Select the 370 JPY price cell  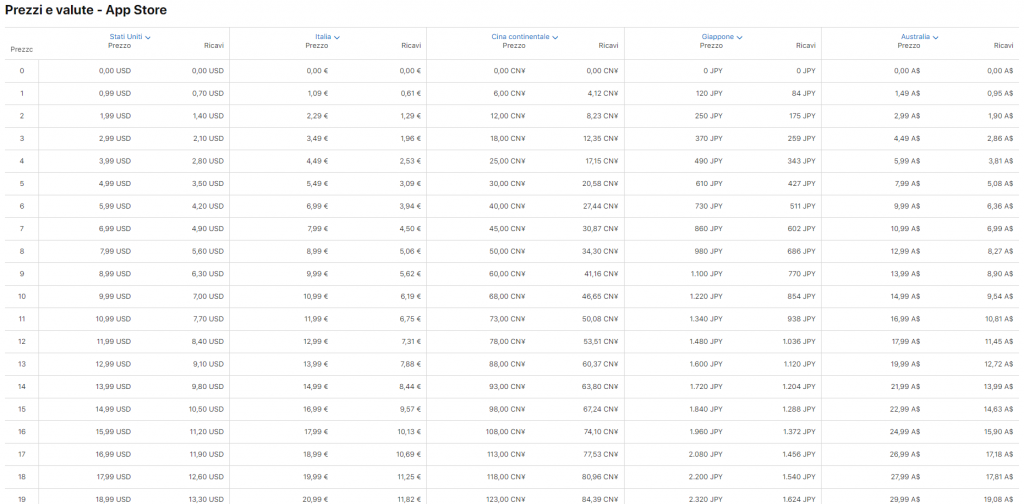pos(709,138)
